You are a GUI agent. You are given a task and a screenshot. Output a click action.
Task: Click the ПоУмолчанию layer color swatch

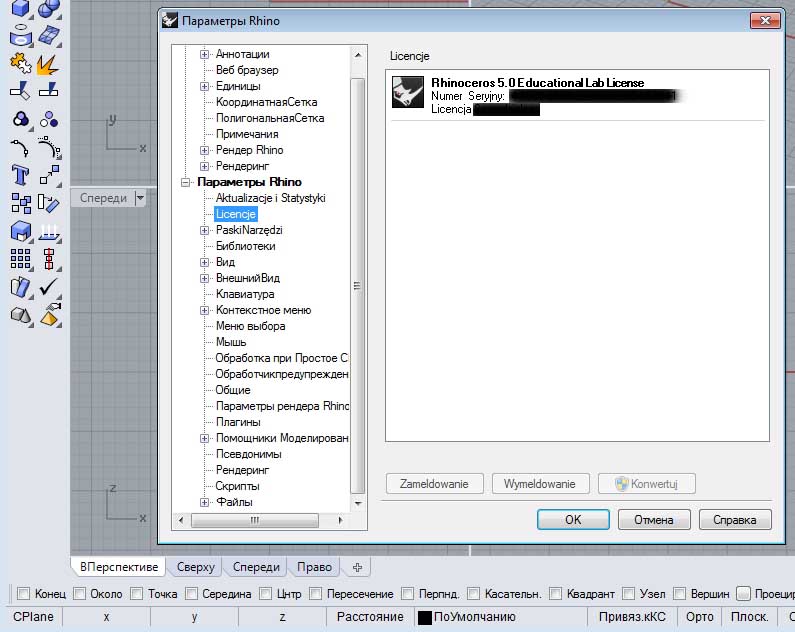(x=424, y=617)
